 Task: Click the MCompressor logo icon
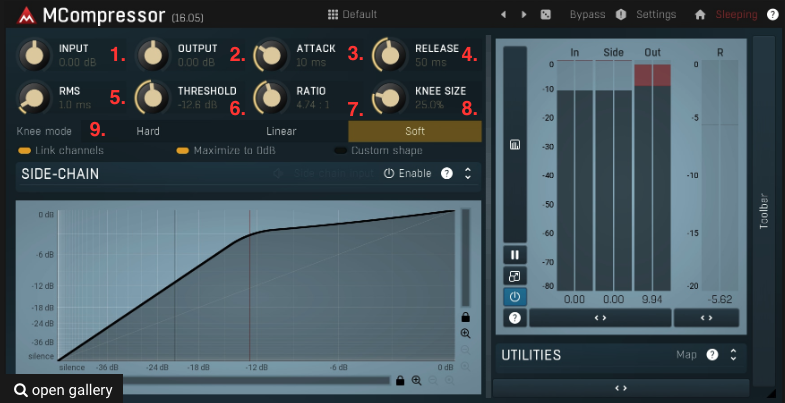(x=27, y=15)
